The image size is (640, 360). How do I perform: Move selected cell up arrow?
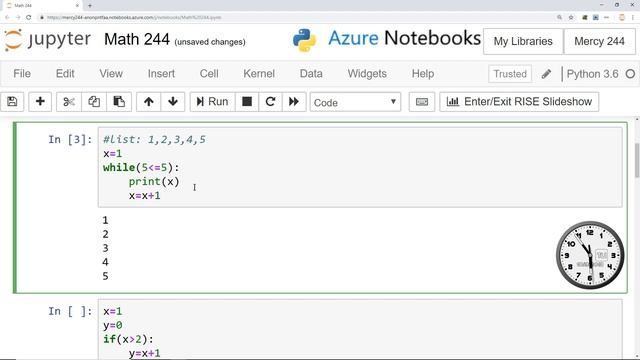pos(149,102)
